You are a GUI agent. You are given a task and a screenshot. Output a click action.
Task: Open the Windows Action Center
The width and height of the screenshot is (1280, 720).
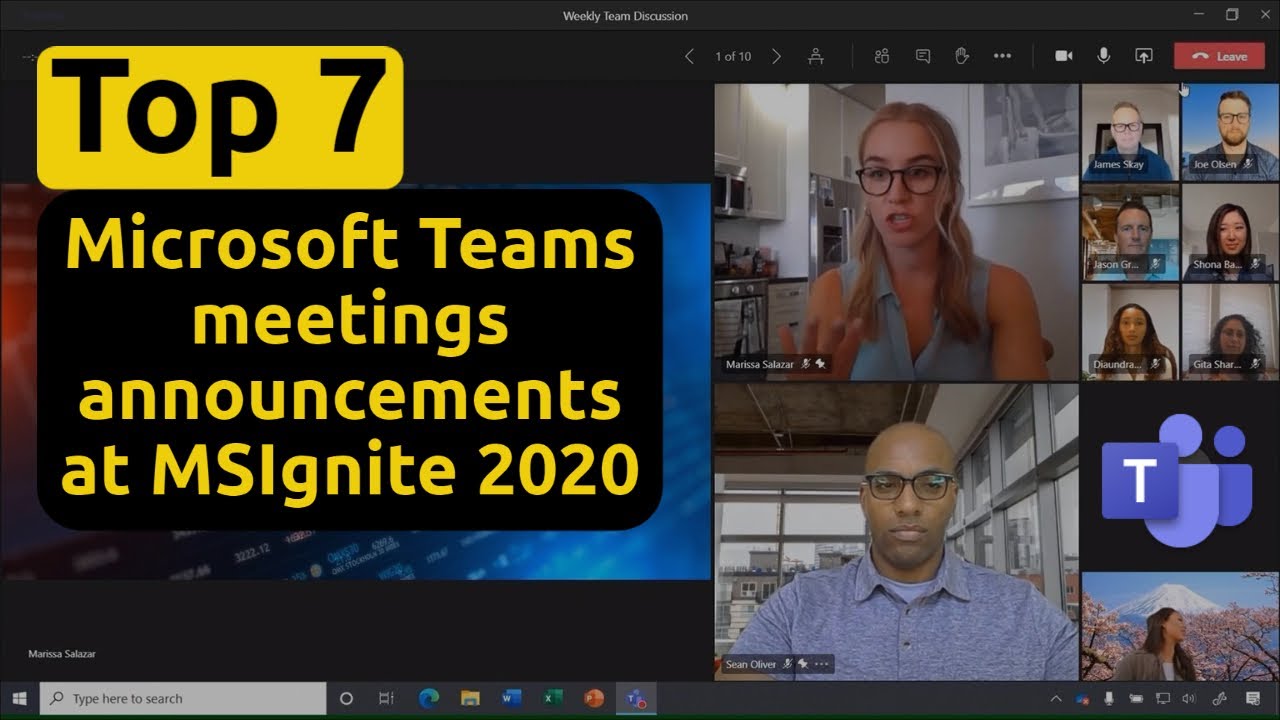pos(1253,699)
